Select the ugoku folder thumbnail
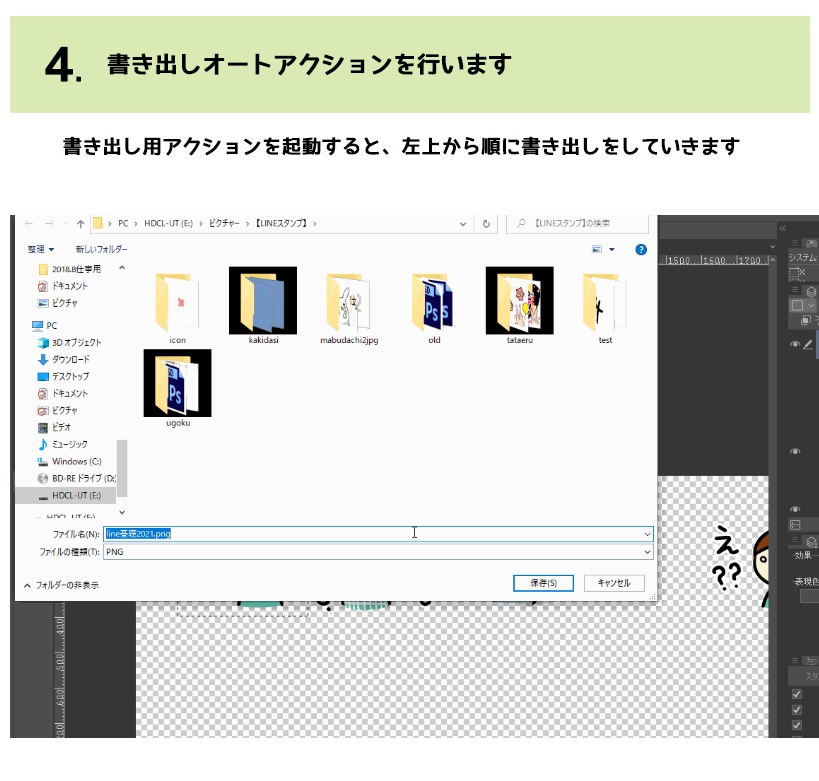Image resolution: width=819 pixels, height=781 pixels. pos(178,385)
